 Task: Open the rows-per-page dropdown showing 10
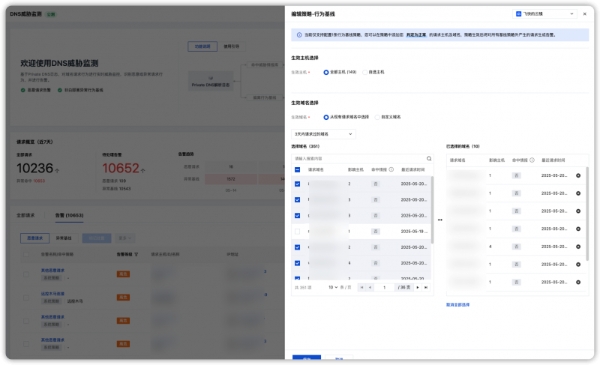(333, 287)
